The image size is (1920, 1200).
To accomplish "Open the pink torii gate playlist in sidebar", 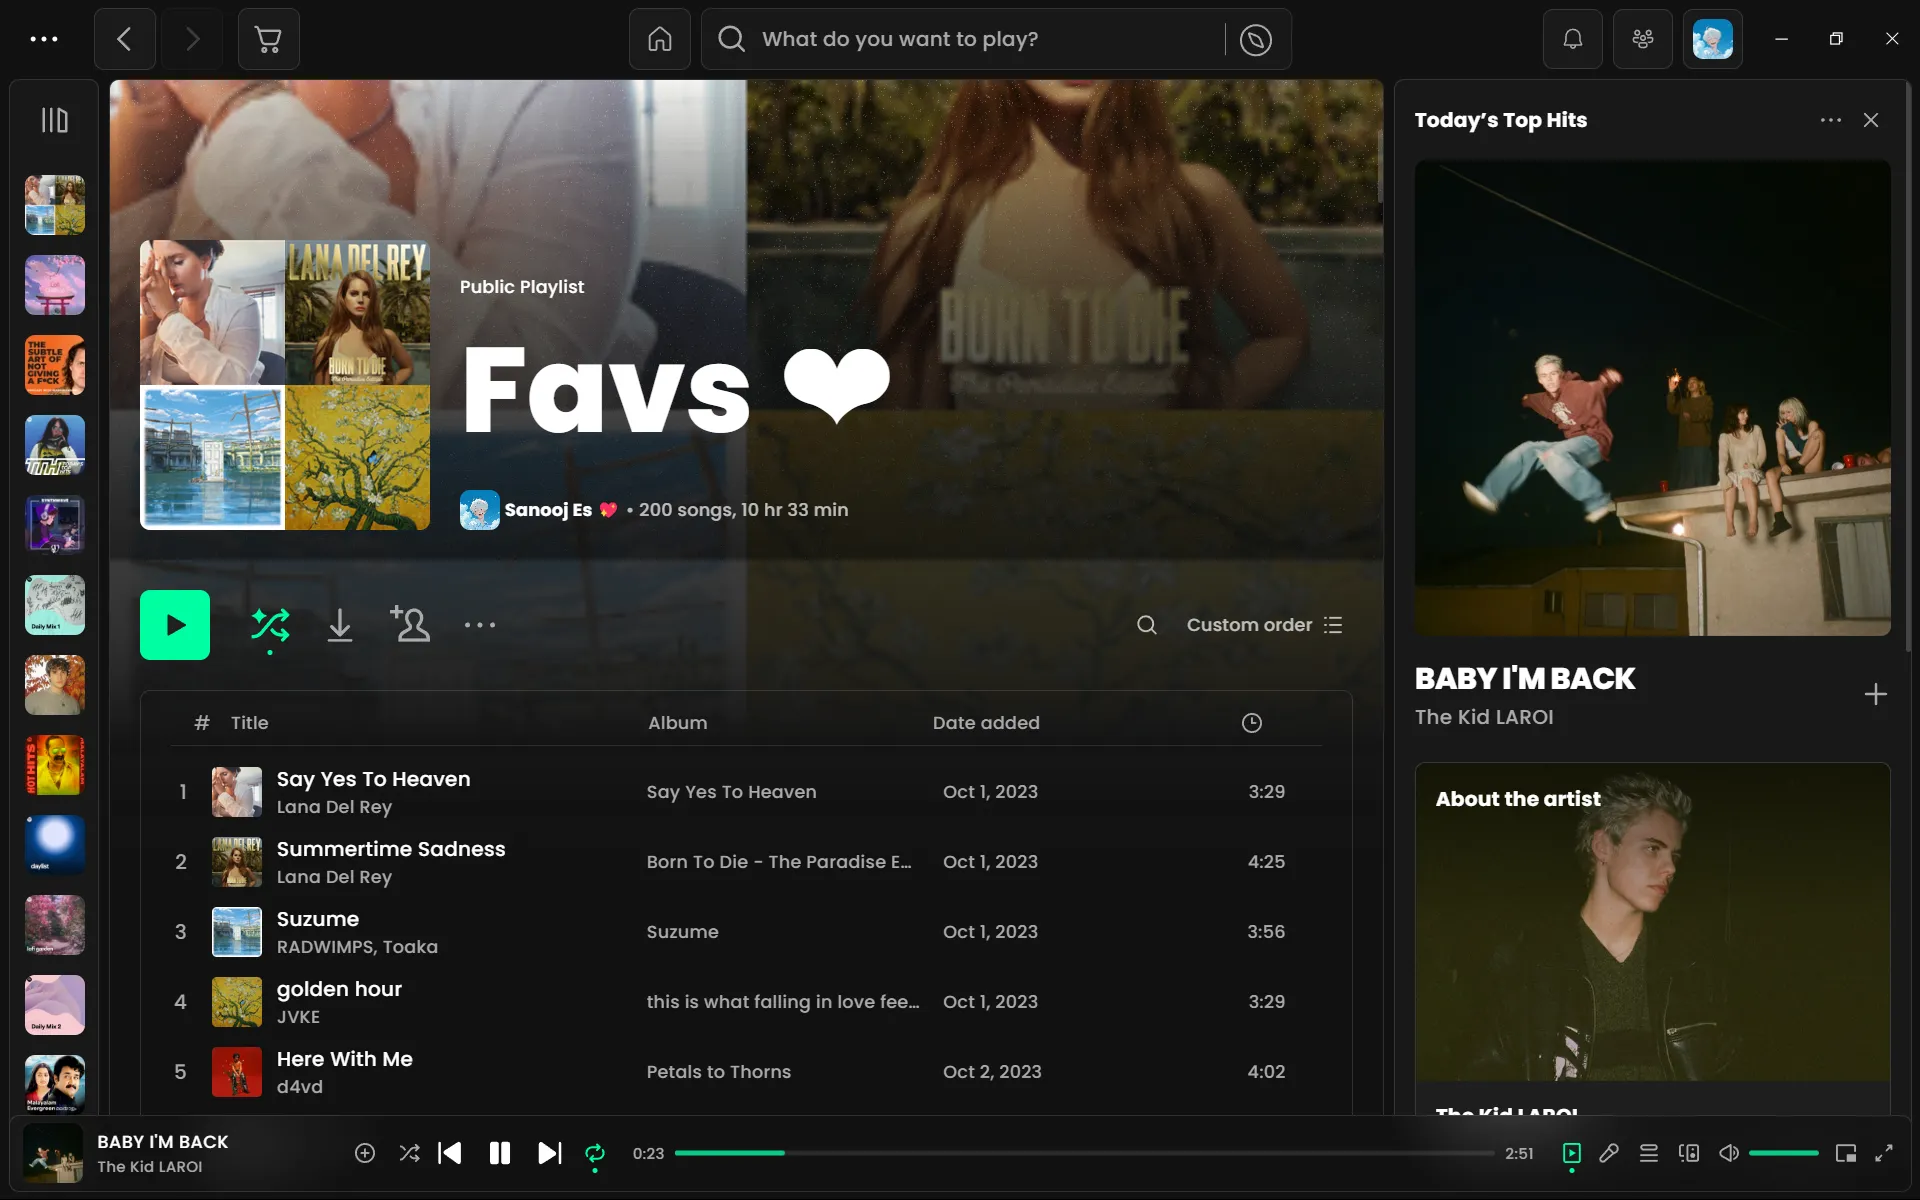I will coord(55,285).
